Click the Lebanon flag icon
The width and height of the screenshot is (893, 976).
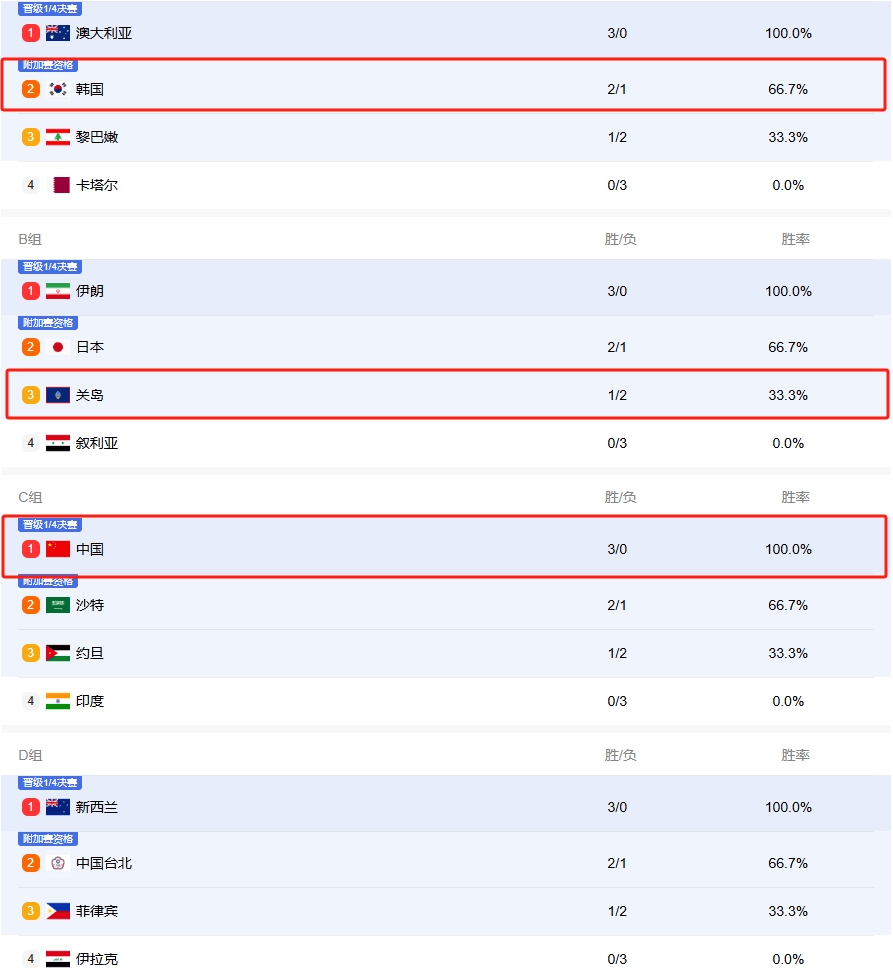click(58, 137)
